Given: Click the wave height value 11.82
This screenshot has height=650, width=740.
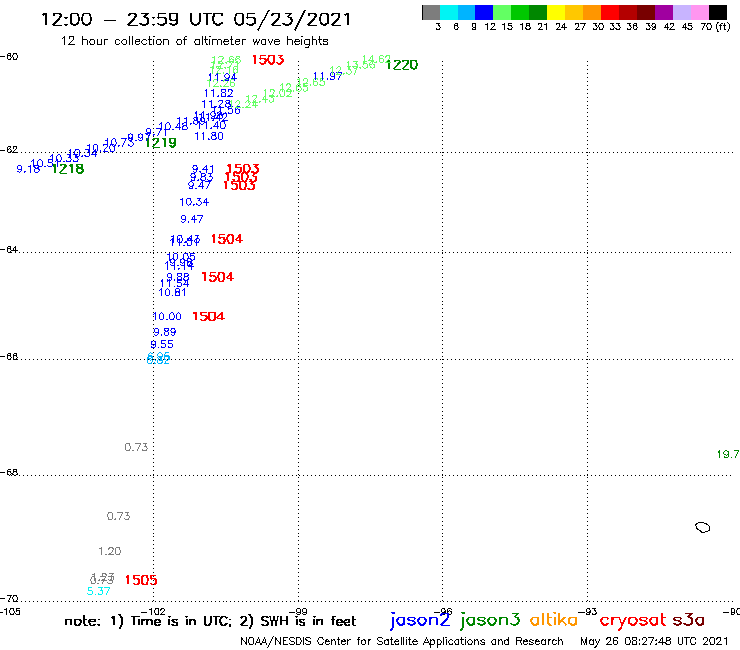Looking at the screenshot, I should pos(219,93).
